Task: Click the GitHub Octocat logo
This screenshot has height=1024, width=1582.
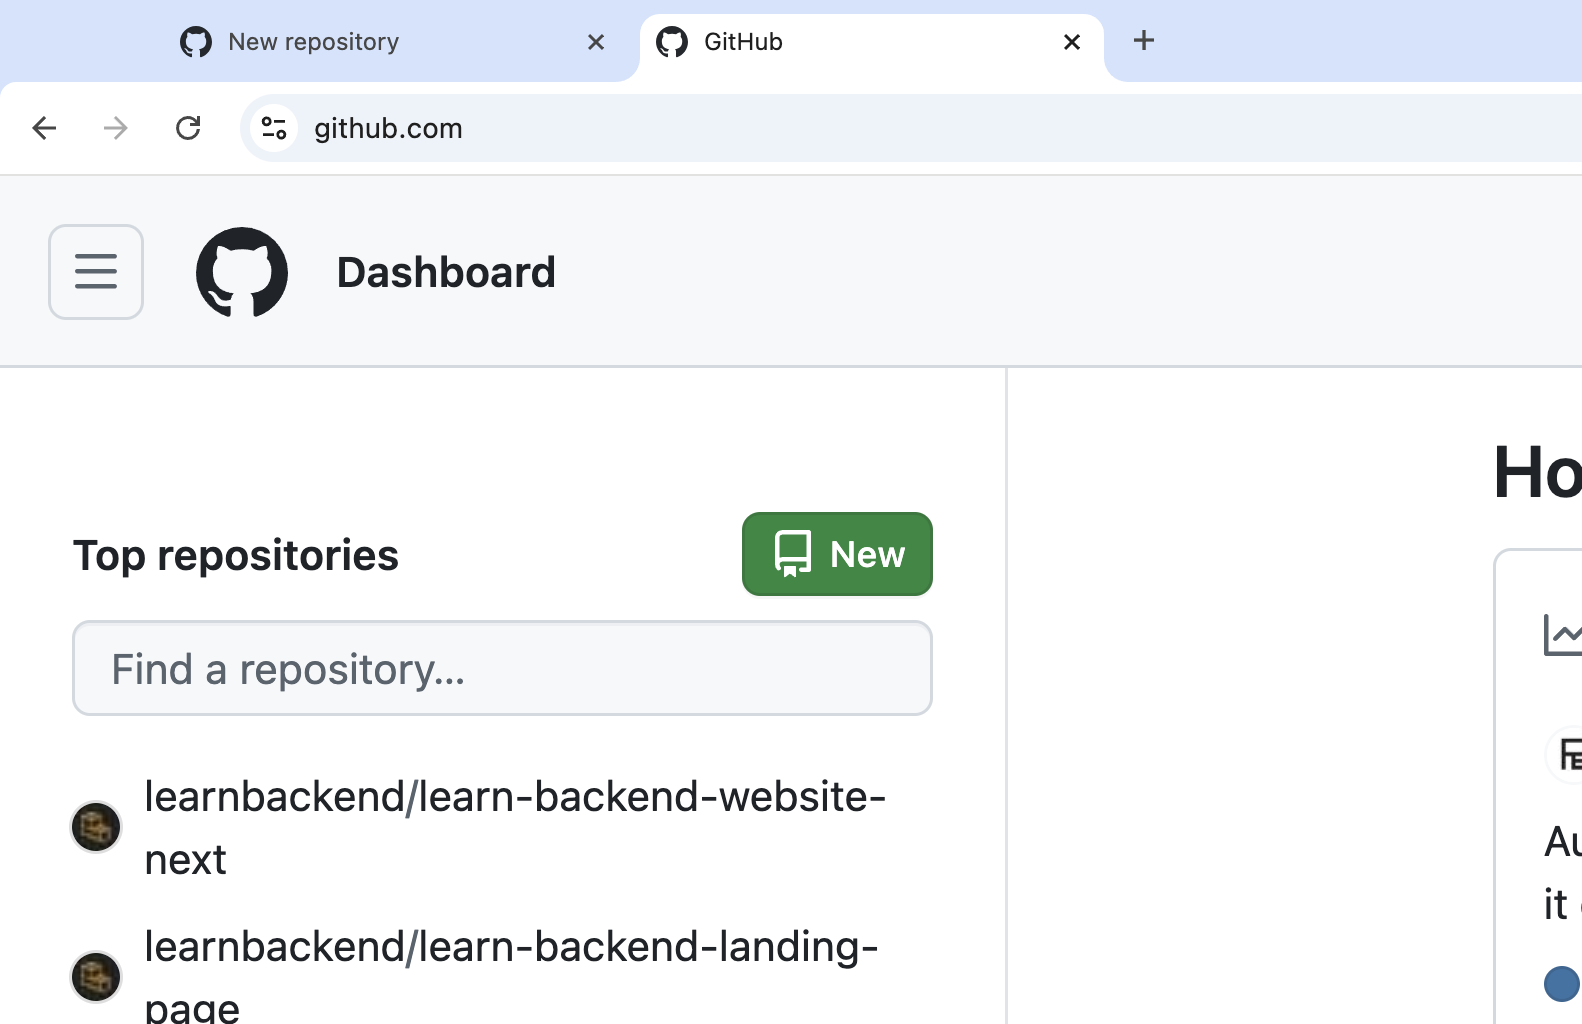Action: tap(242, 272)
